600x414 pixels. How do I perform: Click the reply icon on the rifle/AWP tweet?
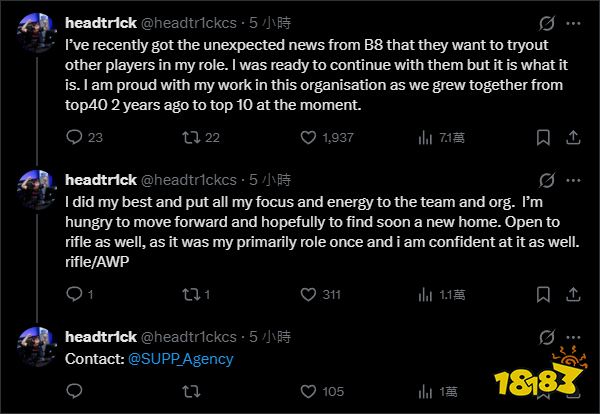click(72, 294)
